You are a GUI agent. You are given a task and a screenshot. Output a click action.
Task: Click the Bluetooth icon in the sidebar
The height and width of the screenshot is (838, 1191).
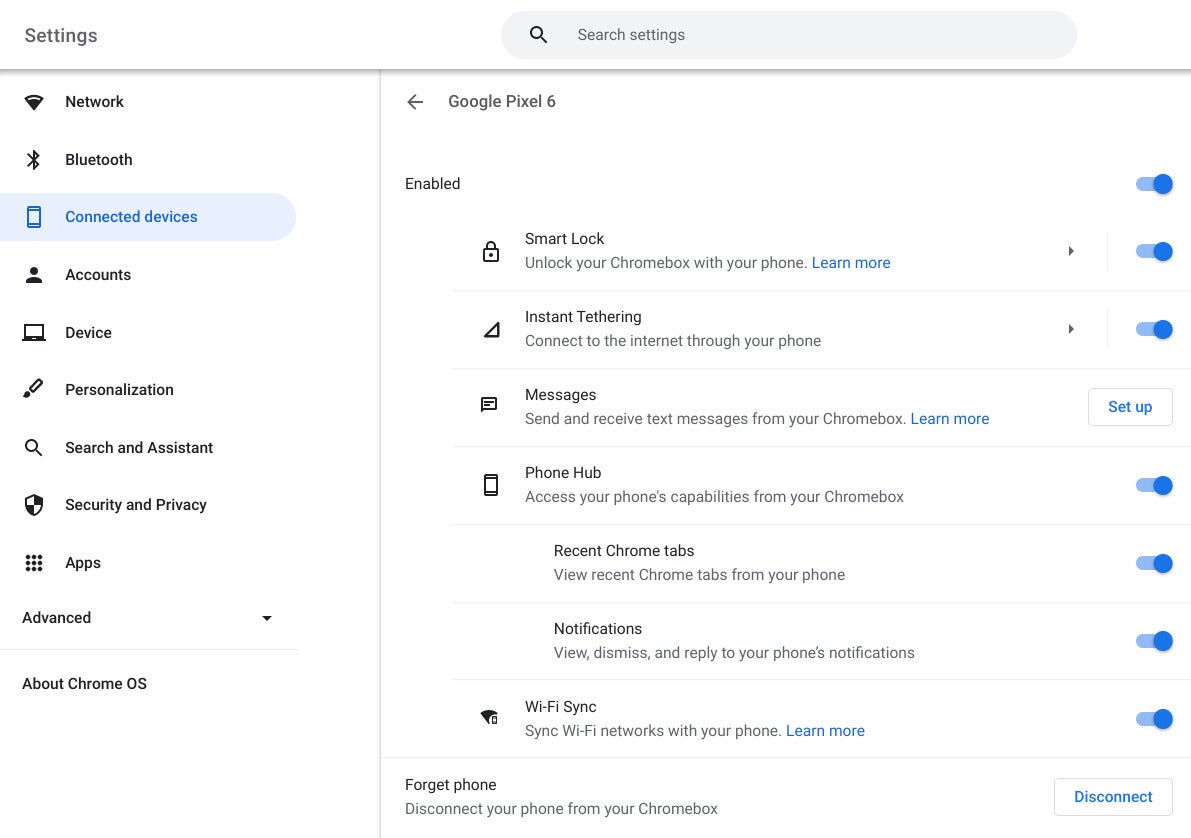pyautogui.click(x=33, y=160)
